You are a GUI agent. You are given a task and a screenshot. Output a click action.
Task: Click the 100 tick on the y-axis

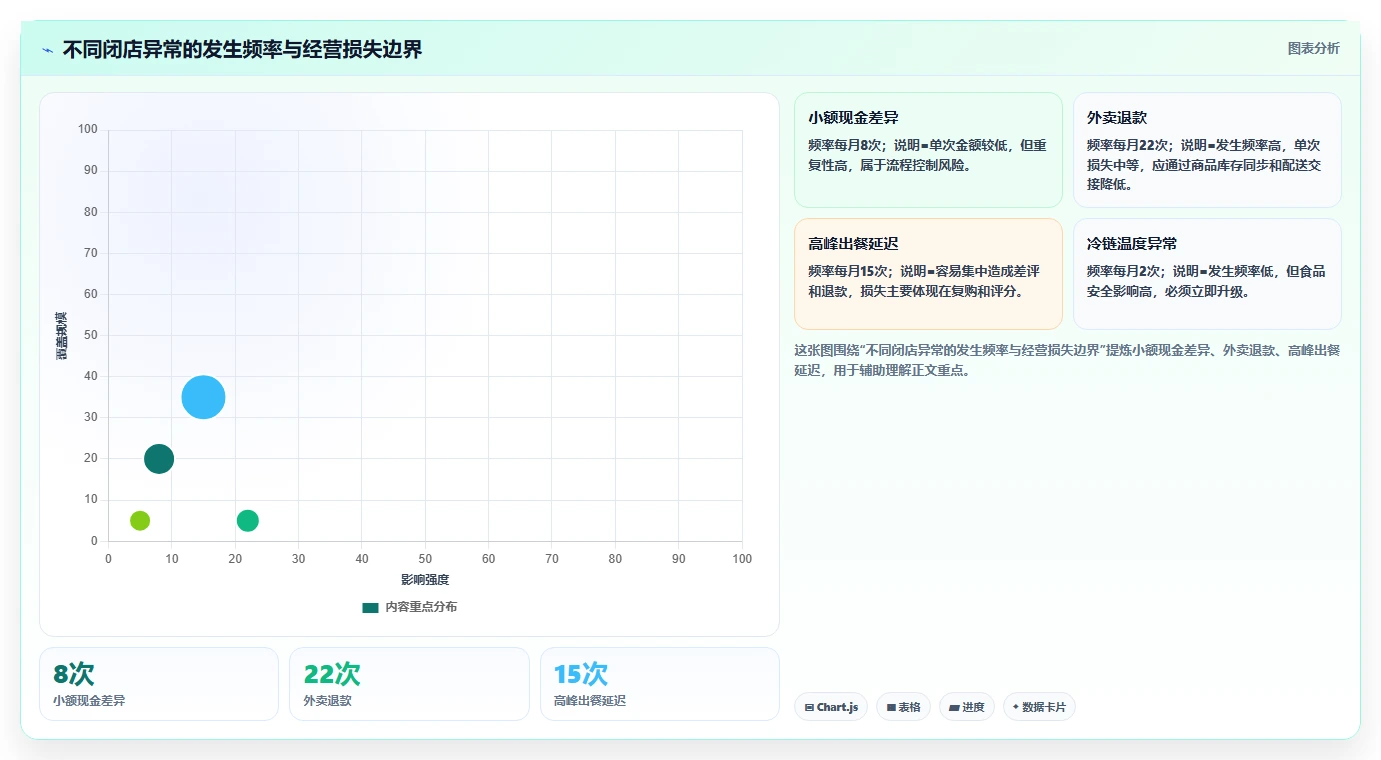(88, 130)
